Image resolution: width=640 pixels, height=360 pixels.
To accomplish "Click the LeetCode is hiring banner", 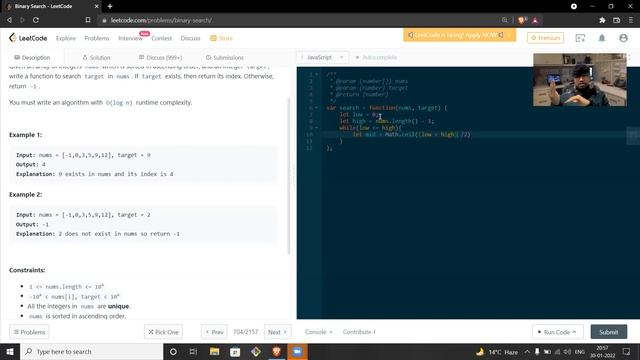I will click(460, 35).
